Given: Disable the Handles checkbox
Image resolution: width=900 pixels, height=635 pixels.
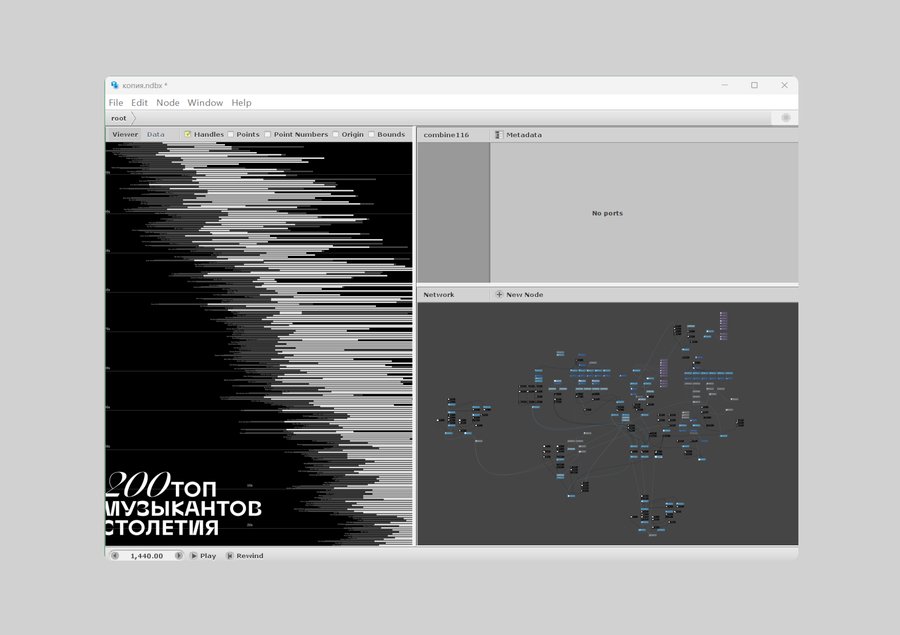Looking at the screenshot, I should (188, 134).
